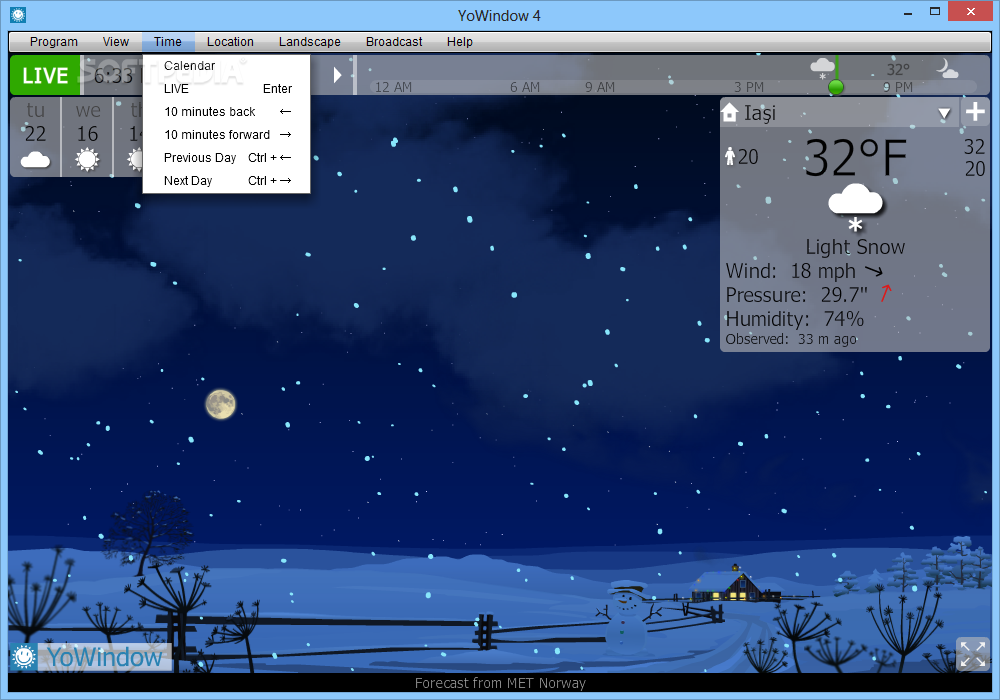Viewport: 1000px width, 700px height.
Task: Click the sun icon under Wednesday 16
Action: (87, 159)
